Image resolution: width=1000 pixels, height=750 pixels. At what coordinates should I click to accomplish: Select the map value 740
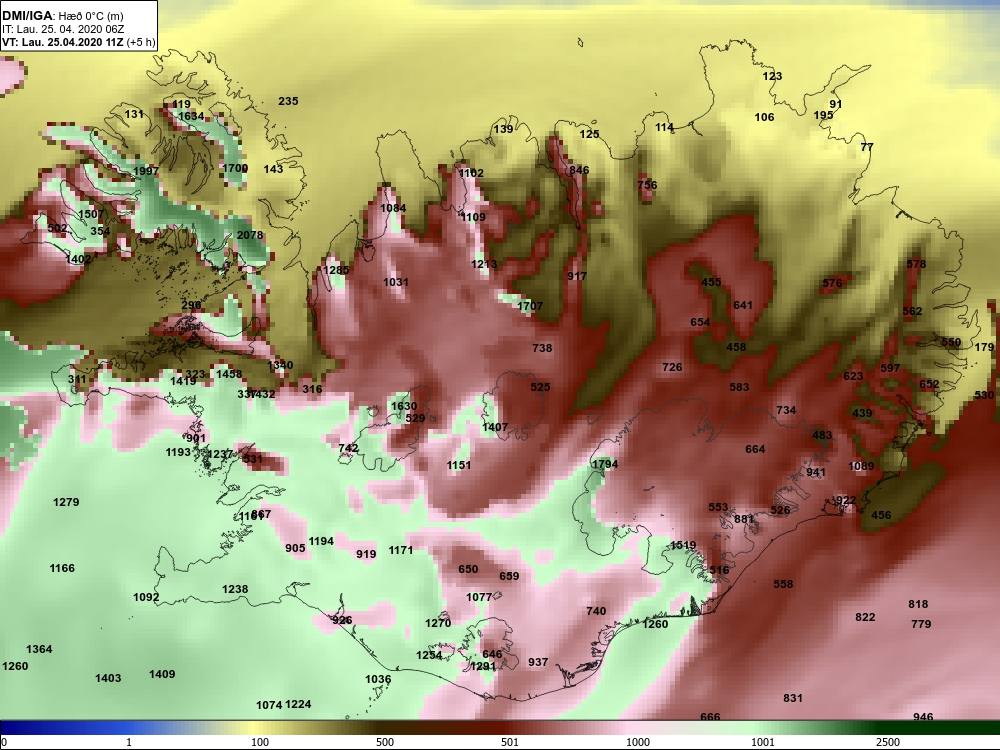(x=596, y=610)
